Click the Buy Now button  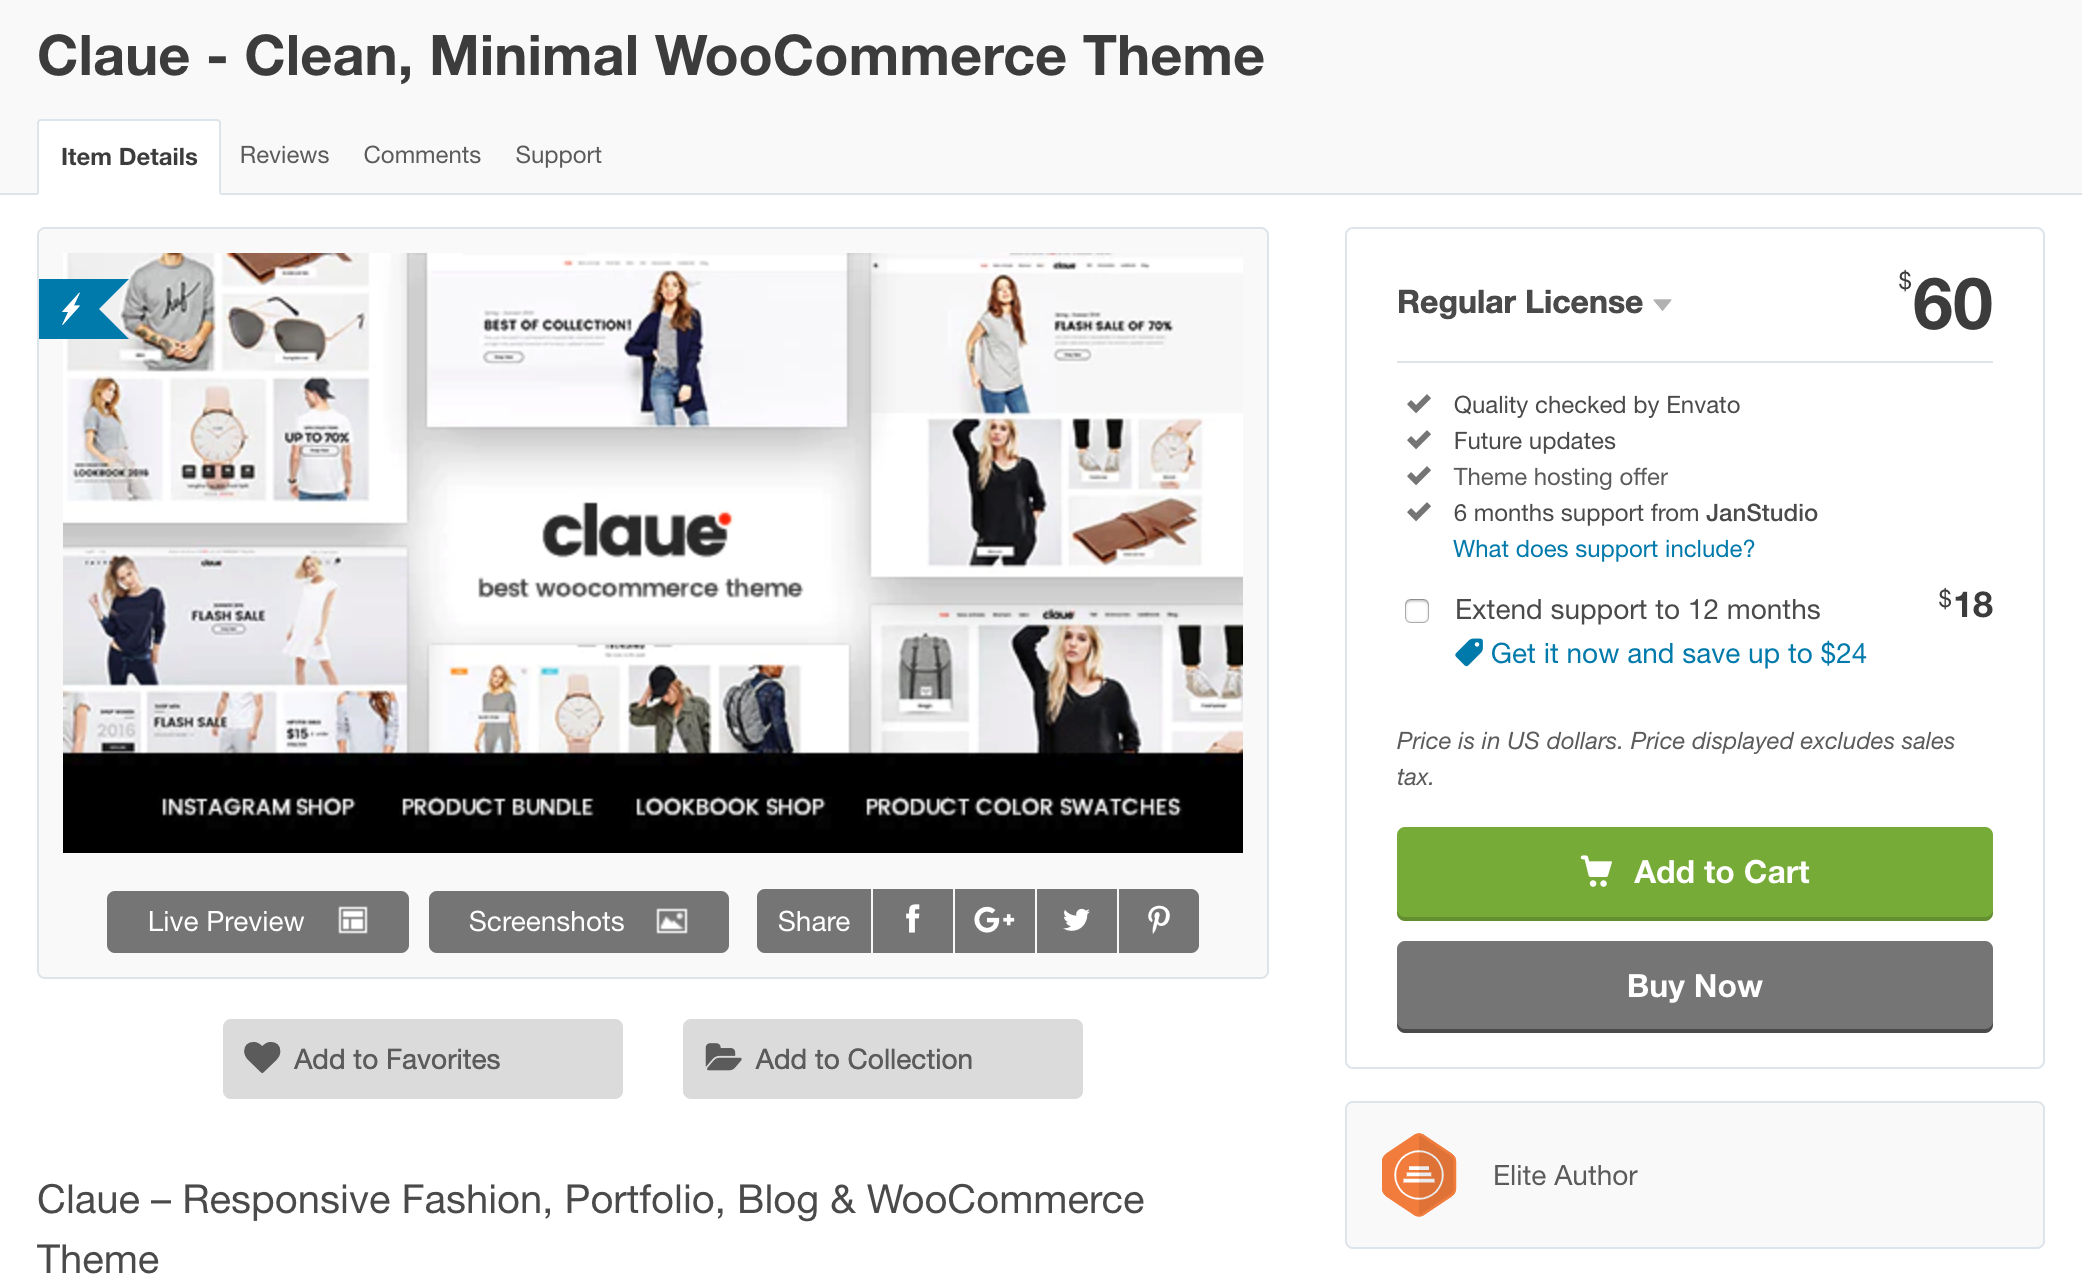(x=1692, y=983)
